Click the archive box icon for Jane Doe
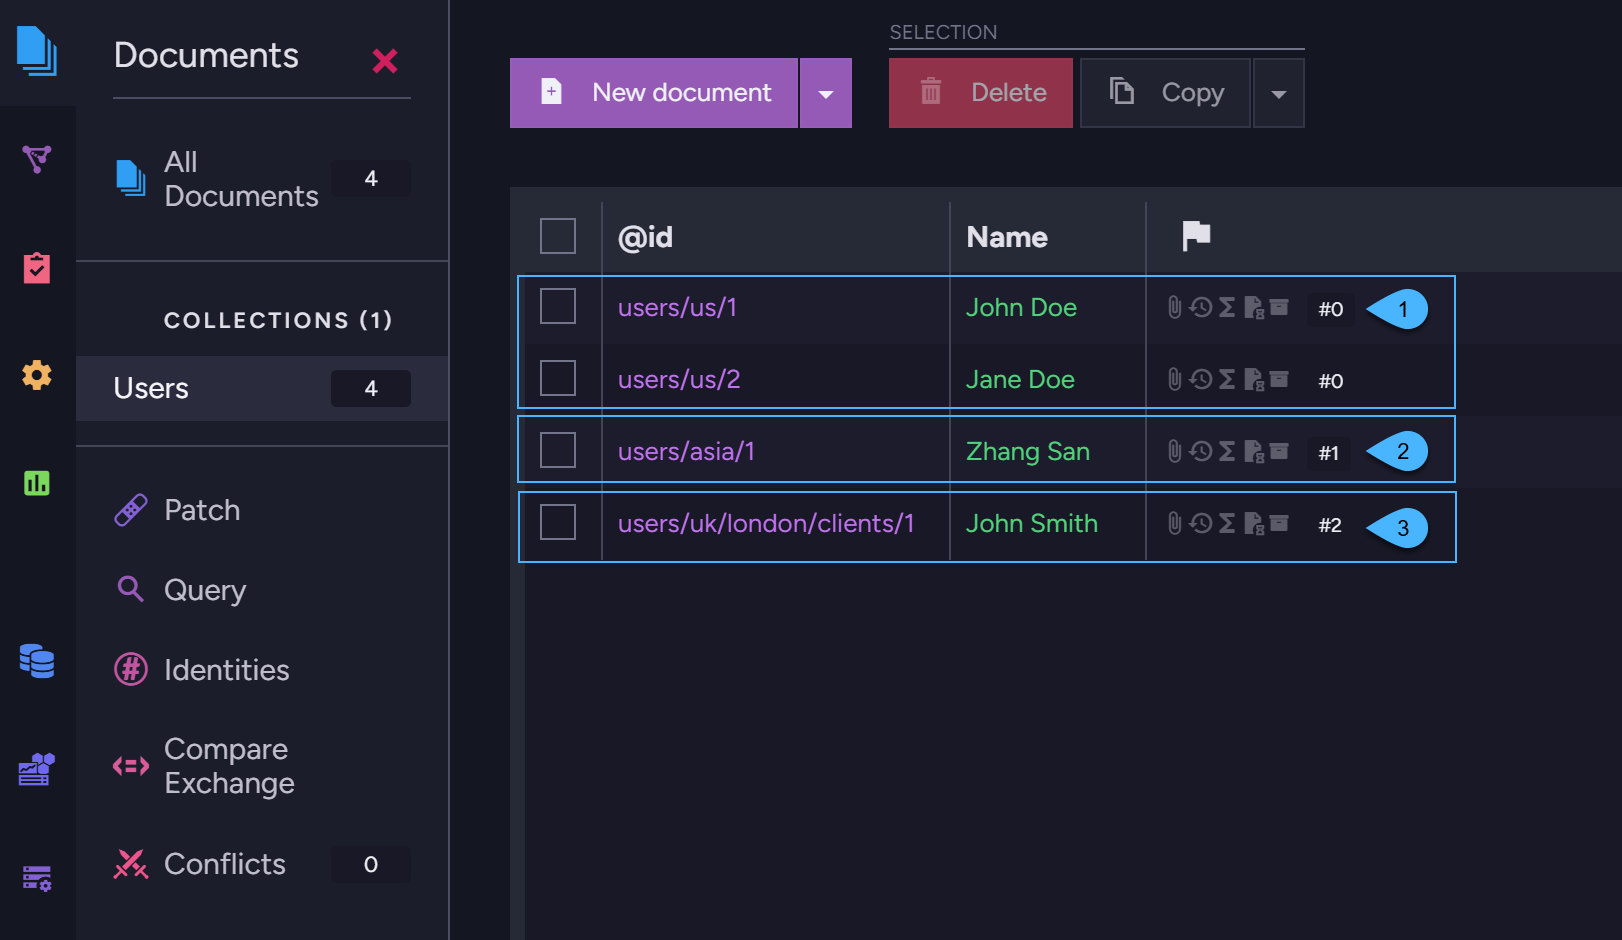The width and height of the screenshot is (1622, 940). (x=1279, y=378)
